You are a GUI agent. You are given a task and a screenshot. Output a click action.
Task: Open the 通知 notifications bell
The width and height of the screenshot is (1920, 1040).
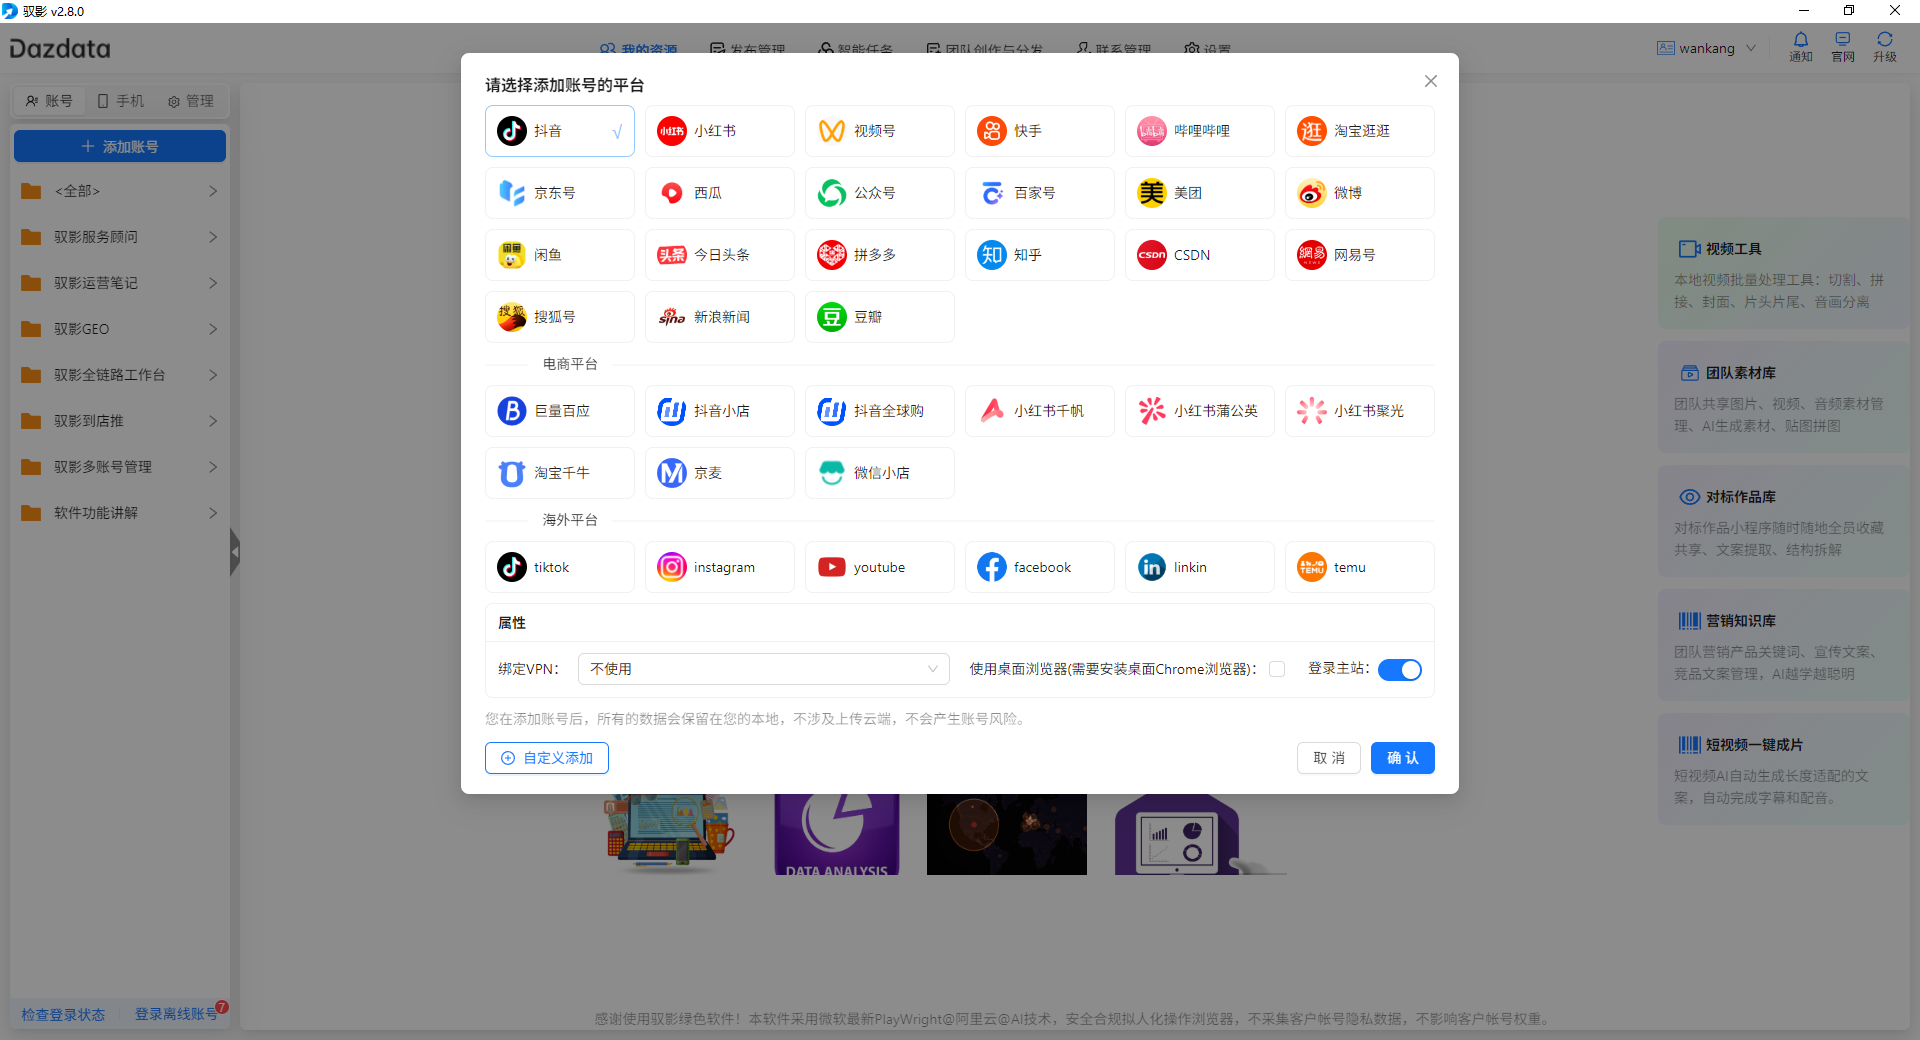point(1801,47)
